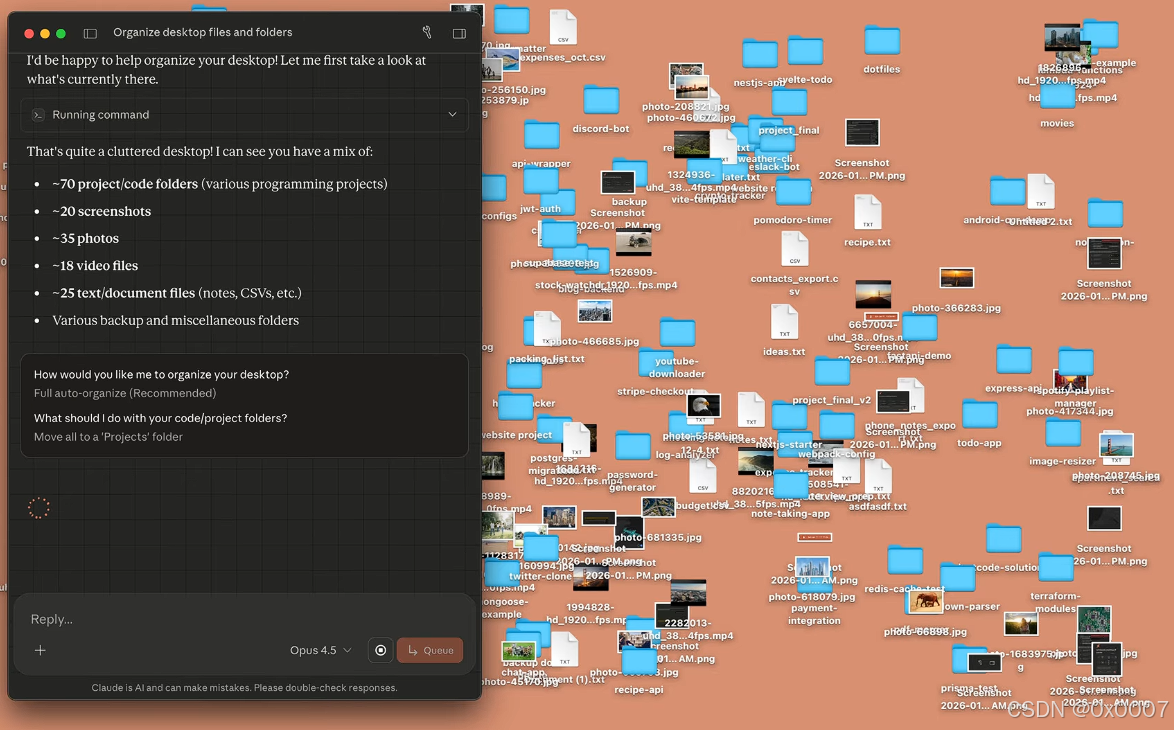Click the round stop button next to Queue
Screen dimensions: 1174x730
380,650
